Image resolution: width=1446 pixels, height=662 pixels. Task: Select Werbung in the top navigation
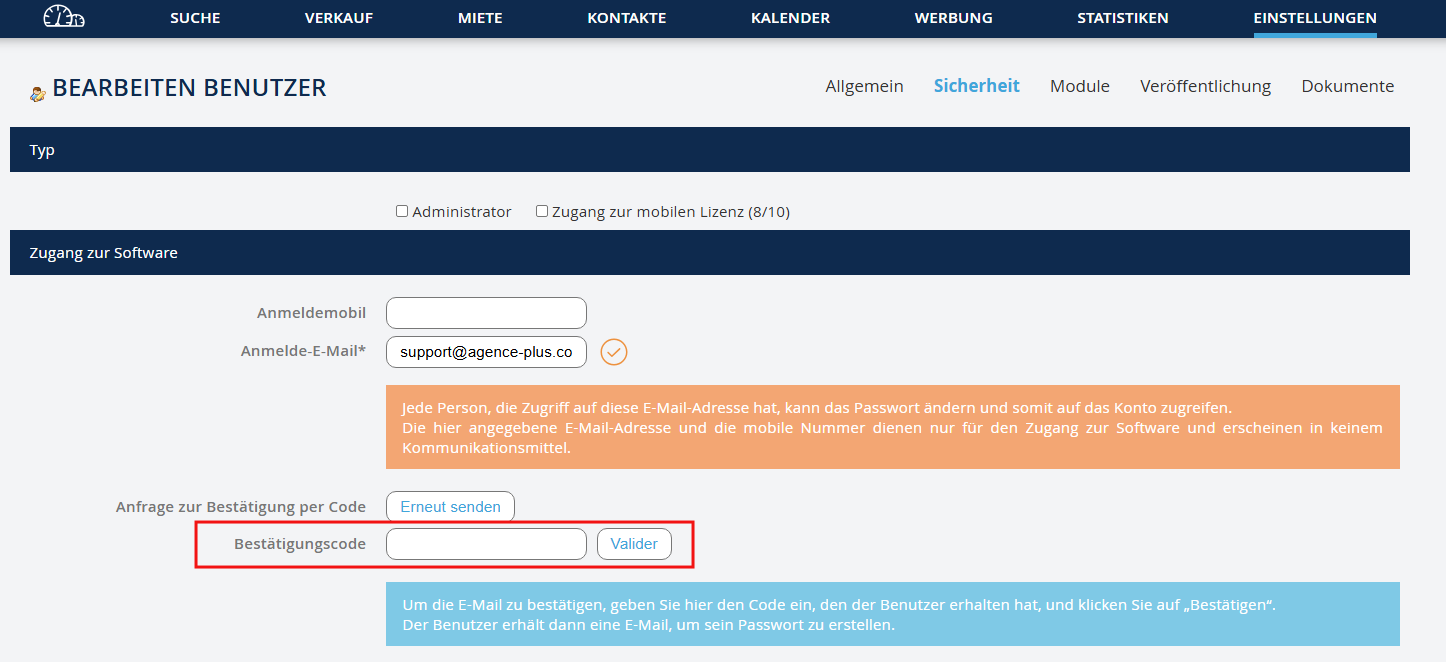click(953, 18)
